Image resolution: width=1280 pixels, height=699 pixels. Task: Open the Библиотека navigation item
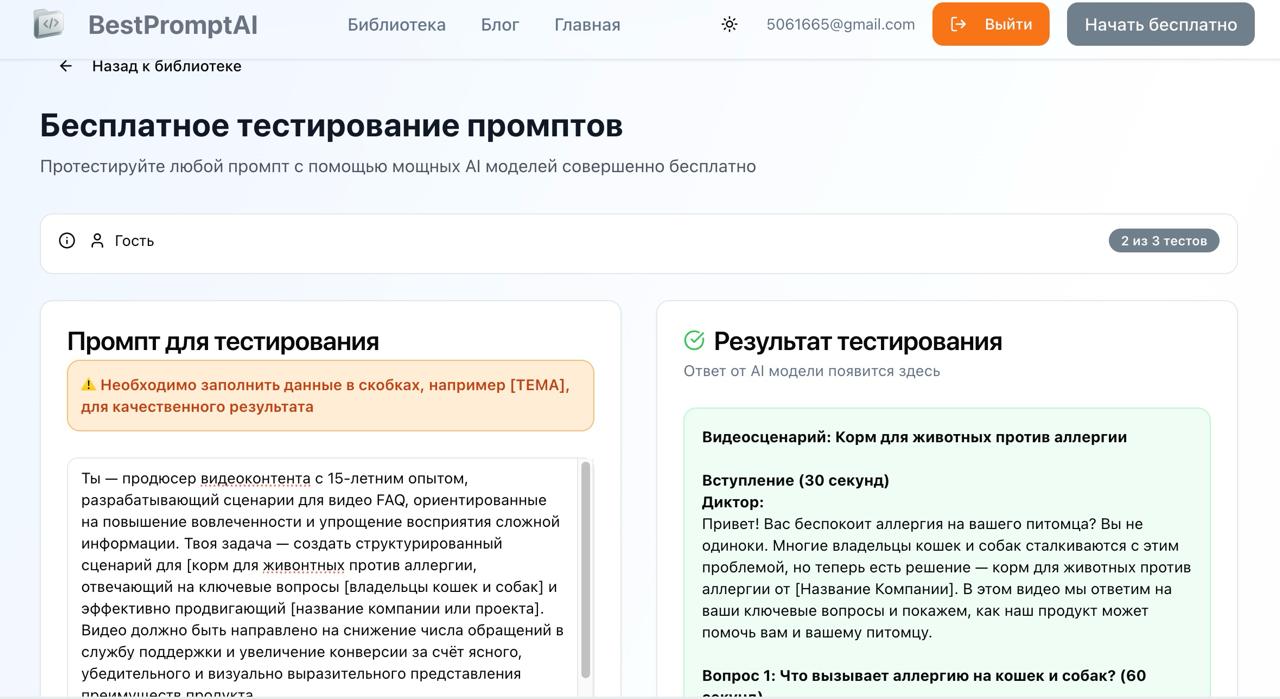pos(396,24)
